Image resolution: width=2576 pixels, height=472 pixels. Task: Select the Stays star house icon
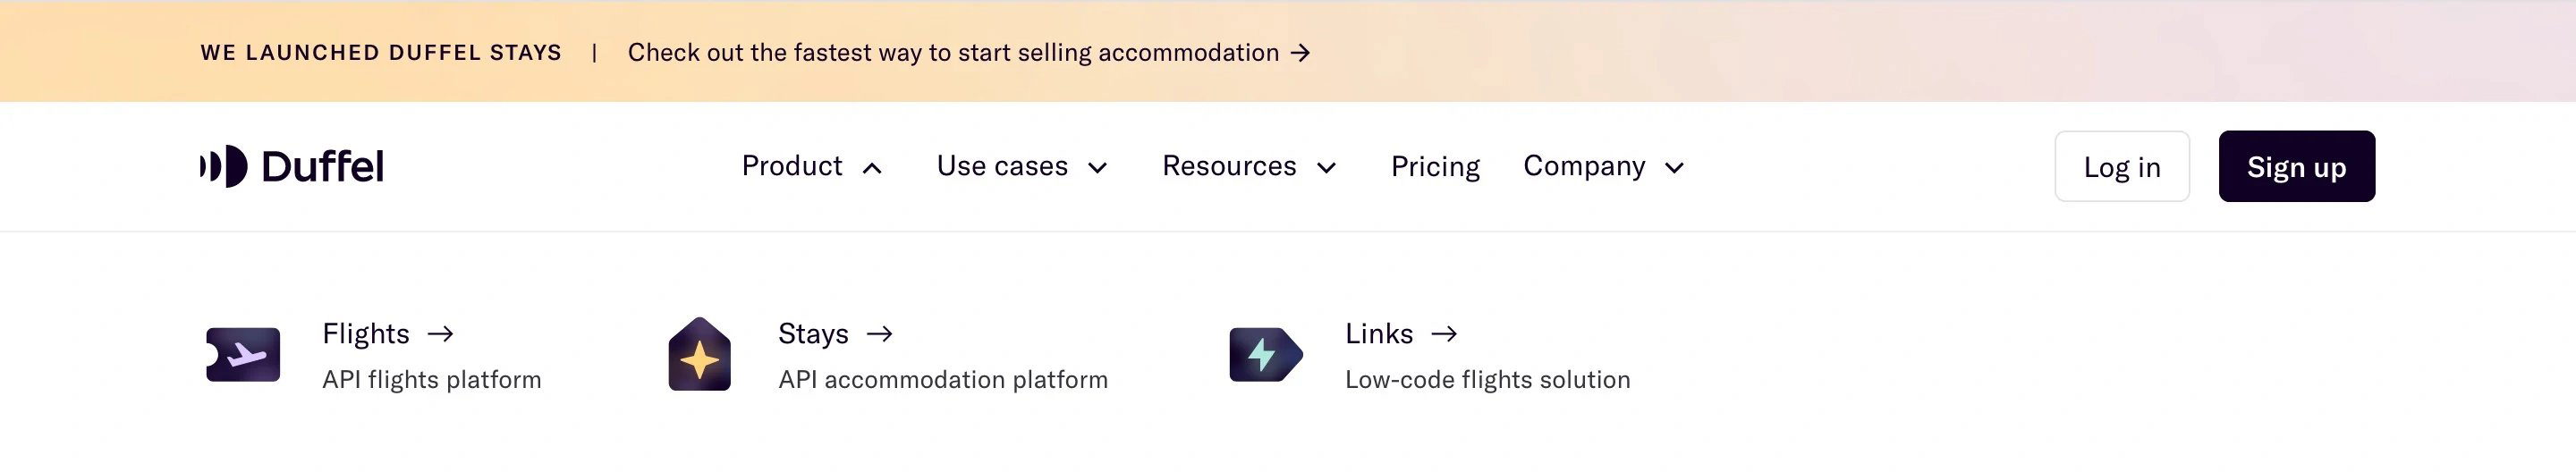coord(699,354)
